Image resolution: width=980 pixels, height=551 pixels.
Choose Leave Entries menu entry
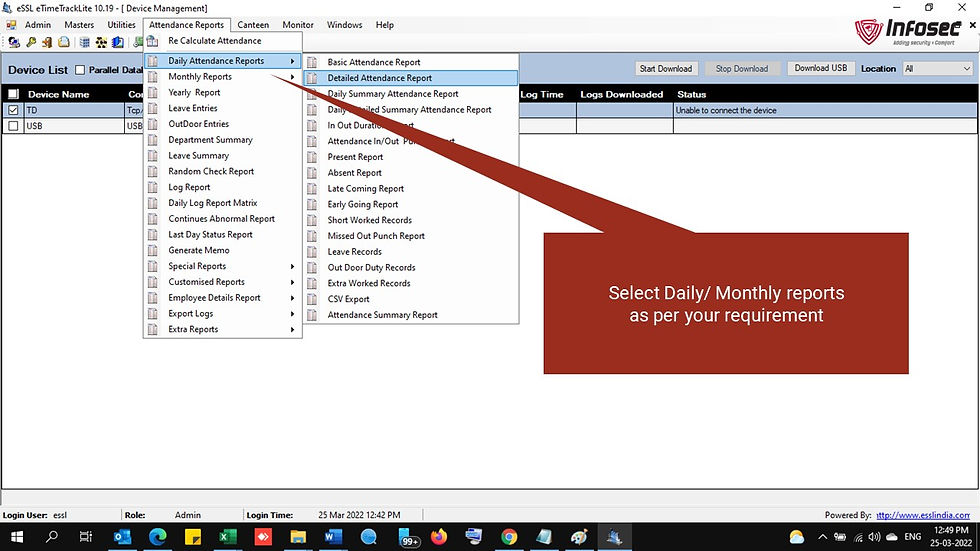222,108
